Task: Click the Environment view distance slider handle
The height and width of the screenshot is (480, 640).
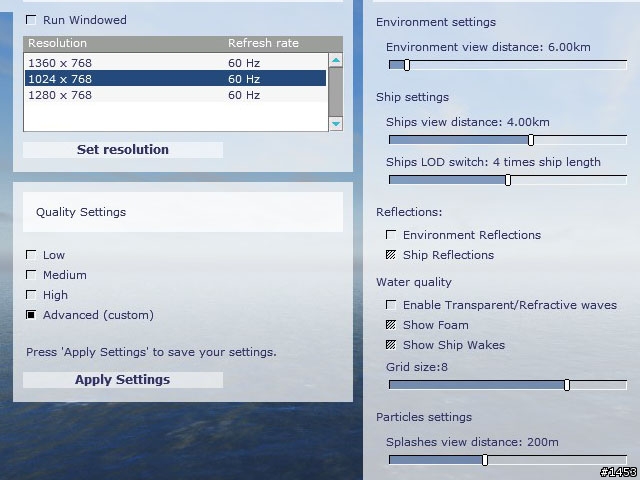Action: [407, 65]
